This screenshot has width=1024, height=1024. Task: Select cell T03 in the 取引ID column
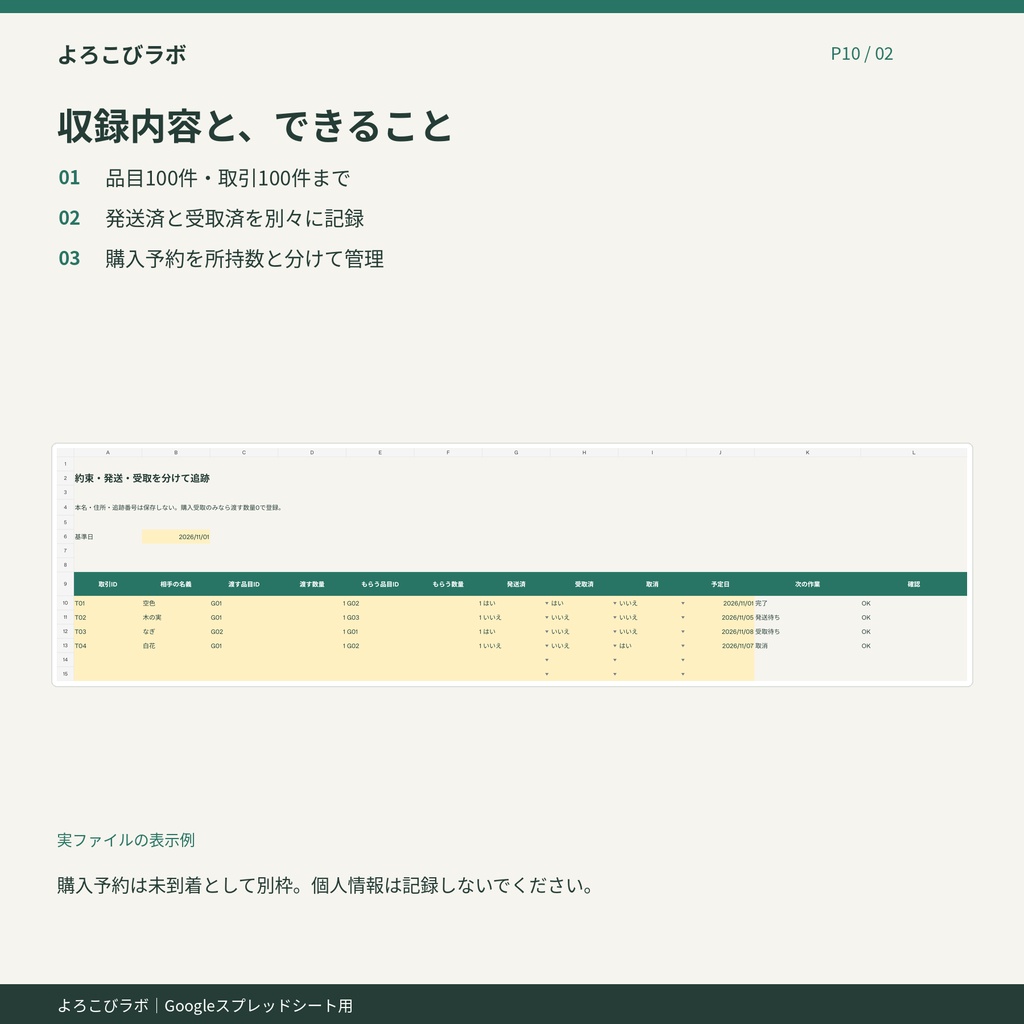tap(108, 632)
